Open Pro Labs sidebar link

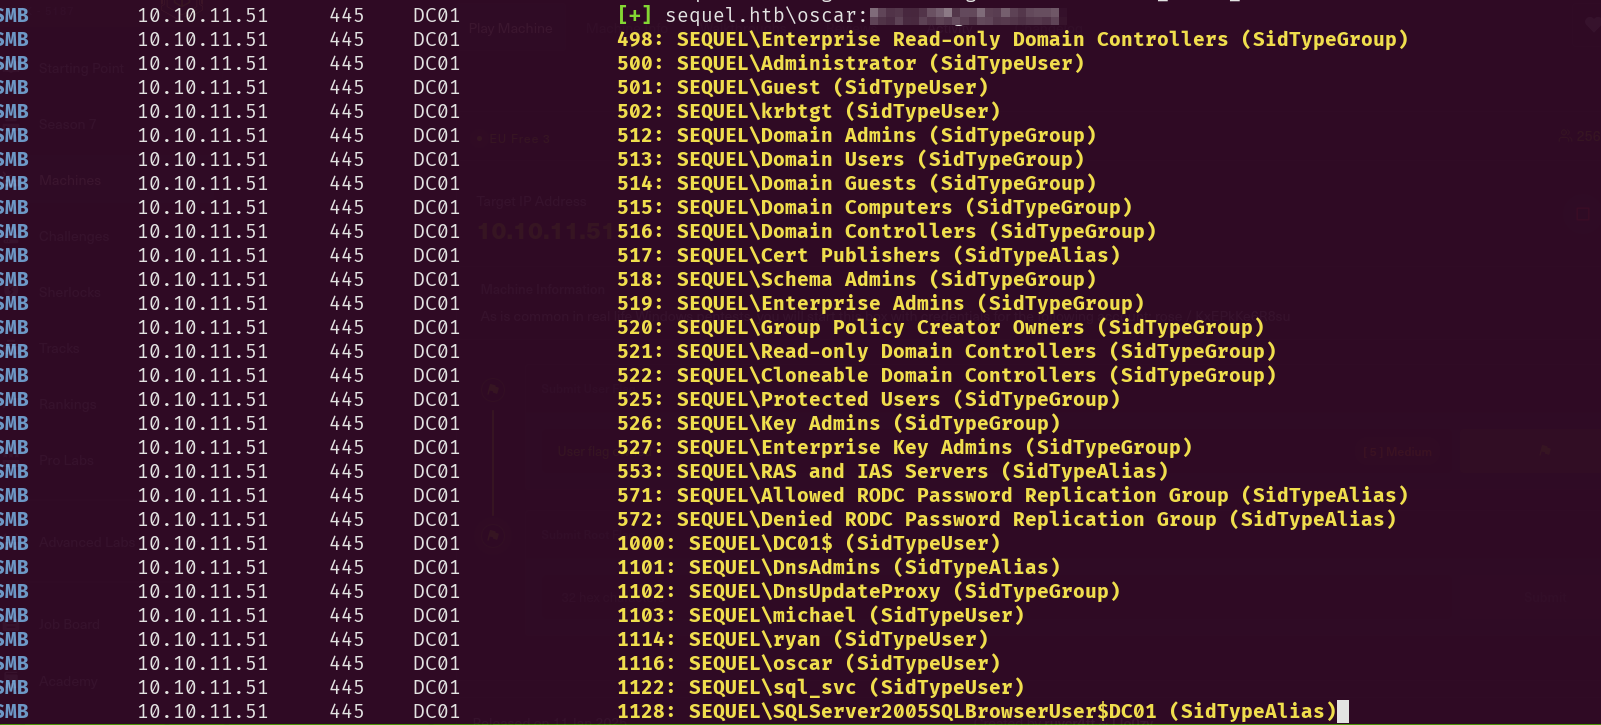[67, 461]
